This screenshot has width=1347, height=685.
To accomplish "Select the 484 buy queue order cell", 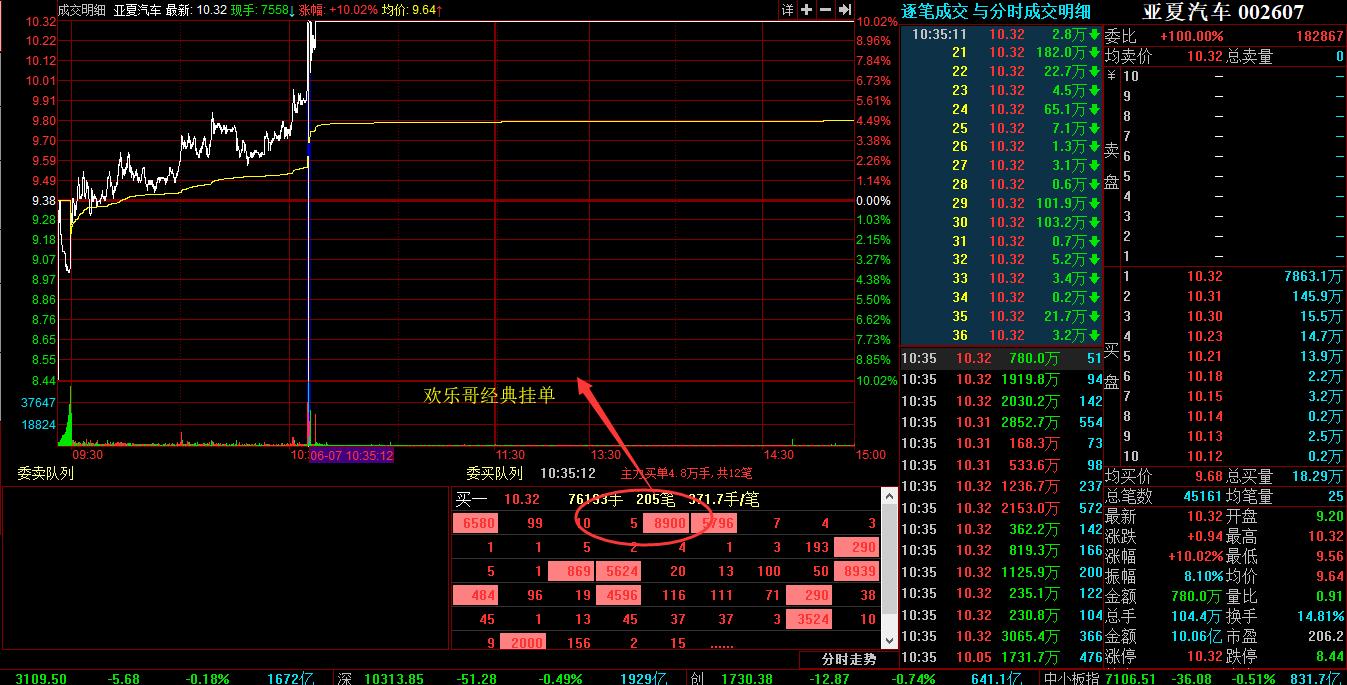I will (474, 595).
